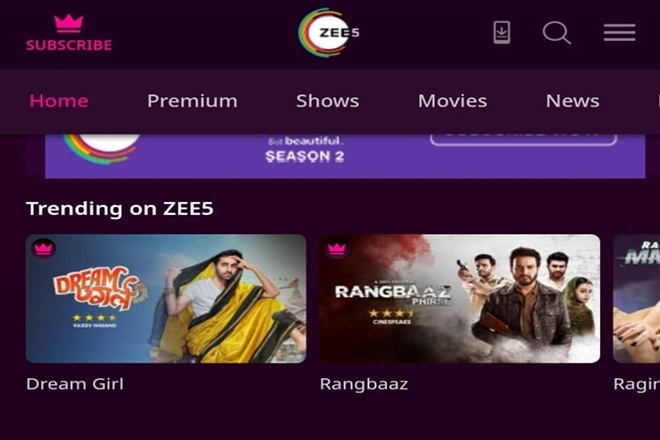This screenshot has width=660, height=440.
Task: Tap premium crown badge on Rangbaaz
Action: pos(336,249)
